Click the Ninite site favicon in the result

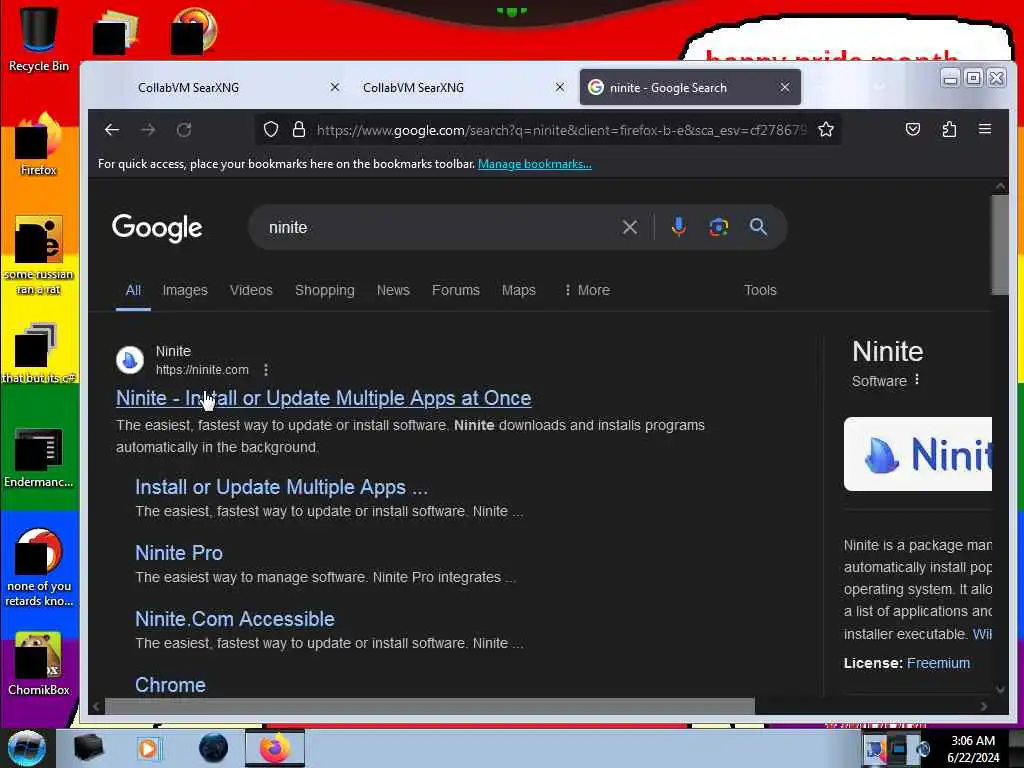coord(130,360)
